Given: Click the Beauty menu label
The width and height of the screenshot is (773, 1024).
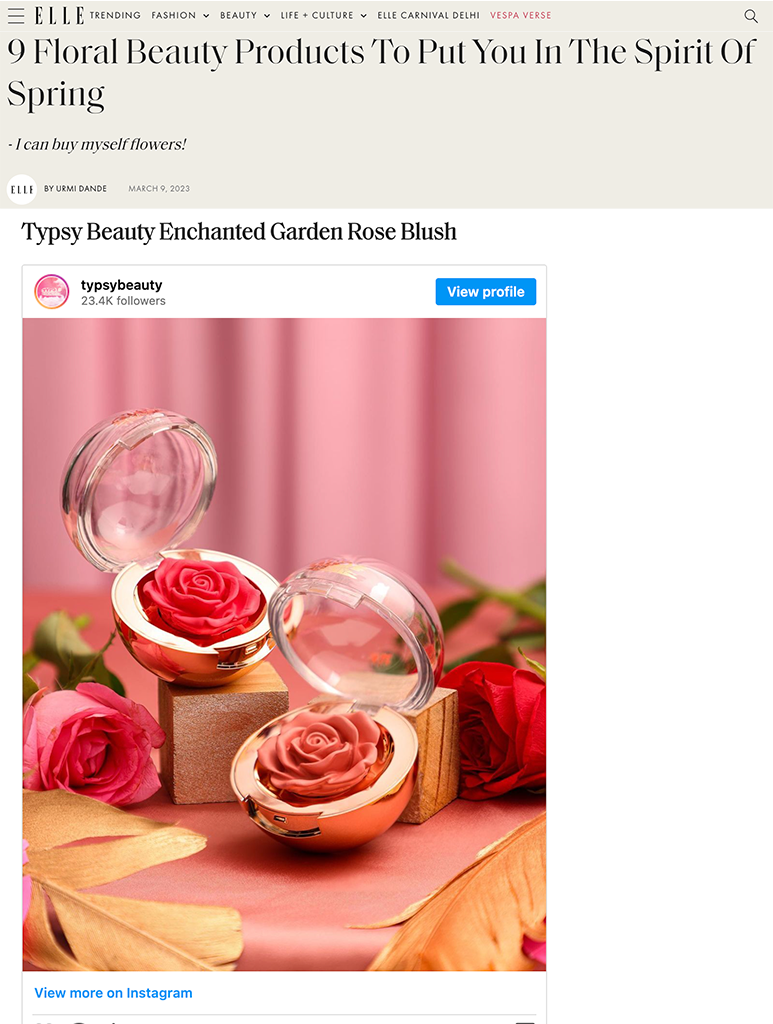Looking at the screenshot, I should (238, 15).
